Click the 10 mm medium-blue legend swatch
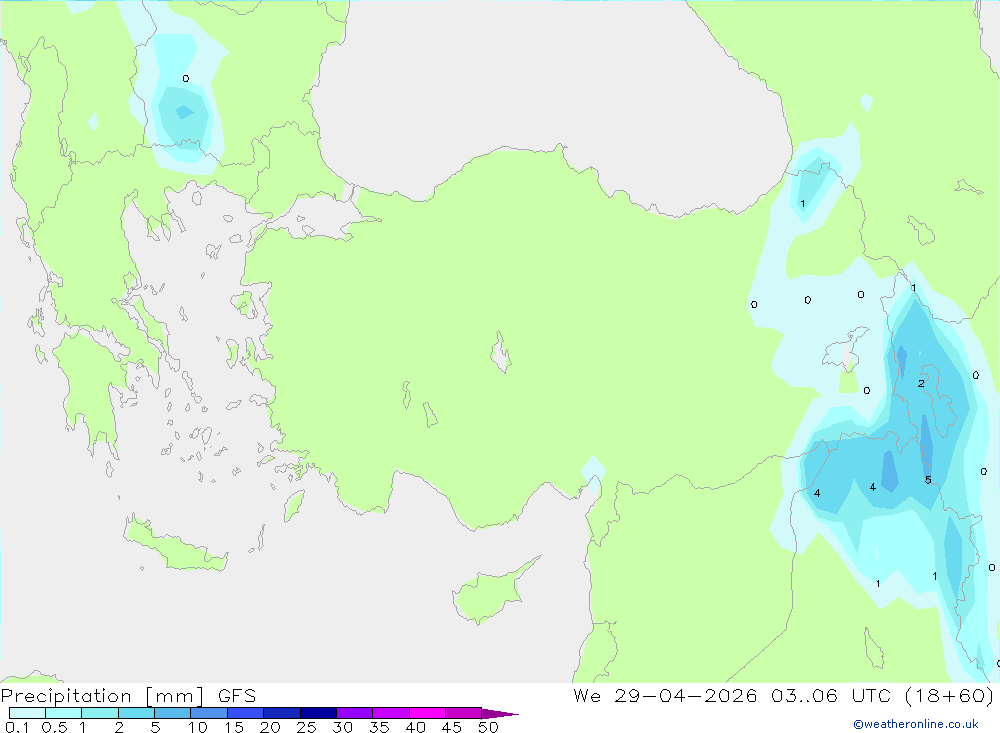1000x733 pixels. tap(209, 713)
